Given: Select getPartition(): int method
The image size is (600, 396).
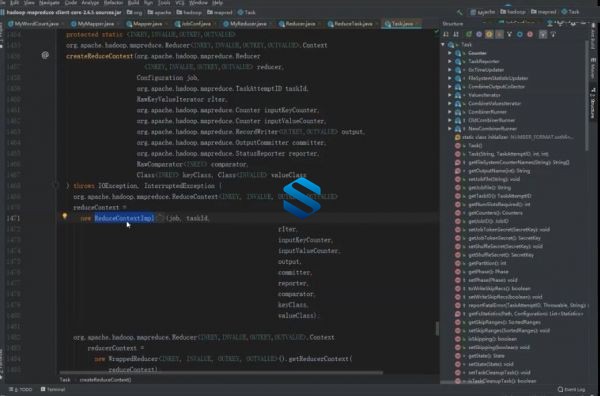Looking at the screenshot, I should (487, 264).
